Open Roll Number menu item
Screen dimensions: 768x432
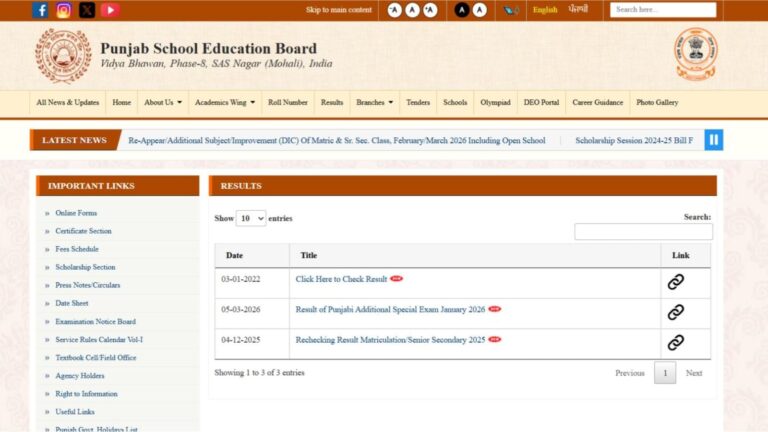[288, 102]
